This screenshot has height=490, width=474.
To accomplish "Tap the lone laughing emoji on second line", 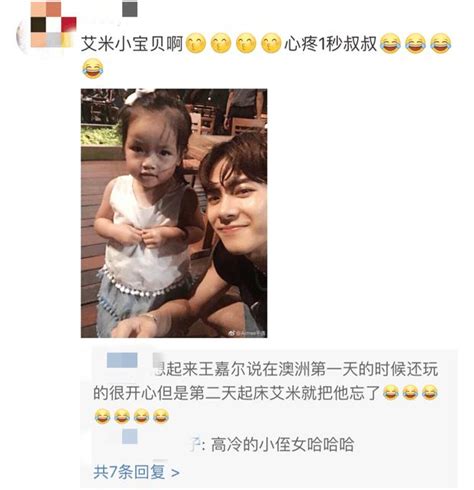I will [x=93, y=68].
